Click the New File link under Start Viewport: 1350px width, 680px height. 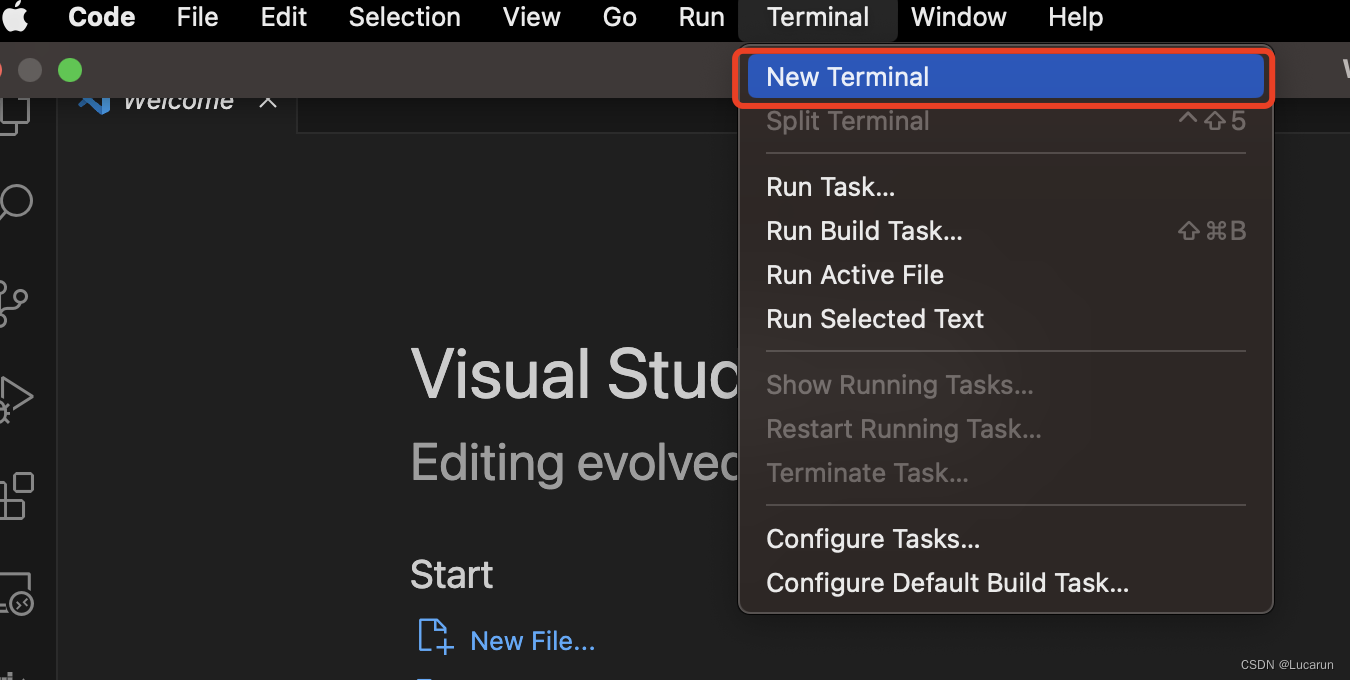pyautogui.click(x=532, y=640)
